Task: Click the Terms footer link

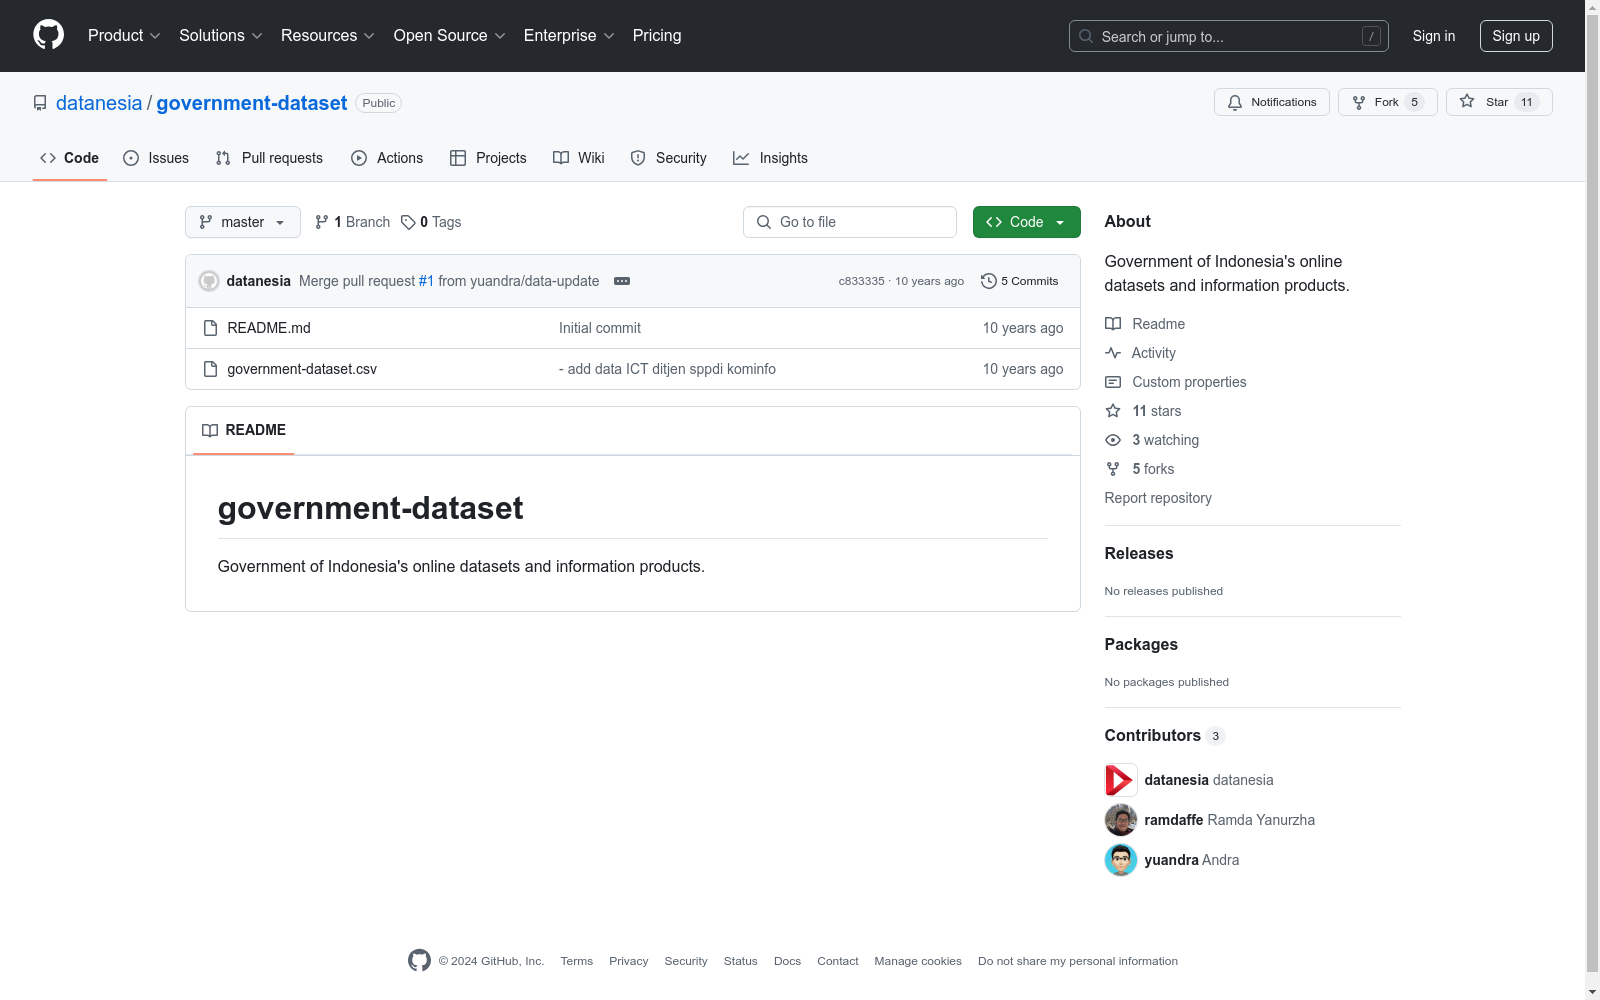Action: click(577, 961)
